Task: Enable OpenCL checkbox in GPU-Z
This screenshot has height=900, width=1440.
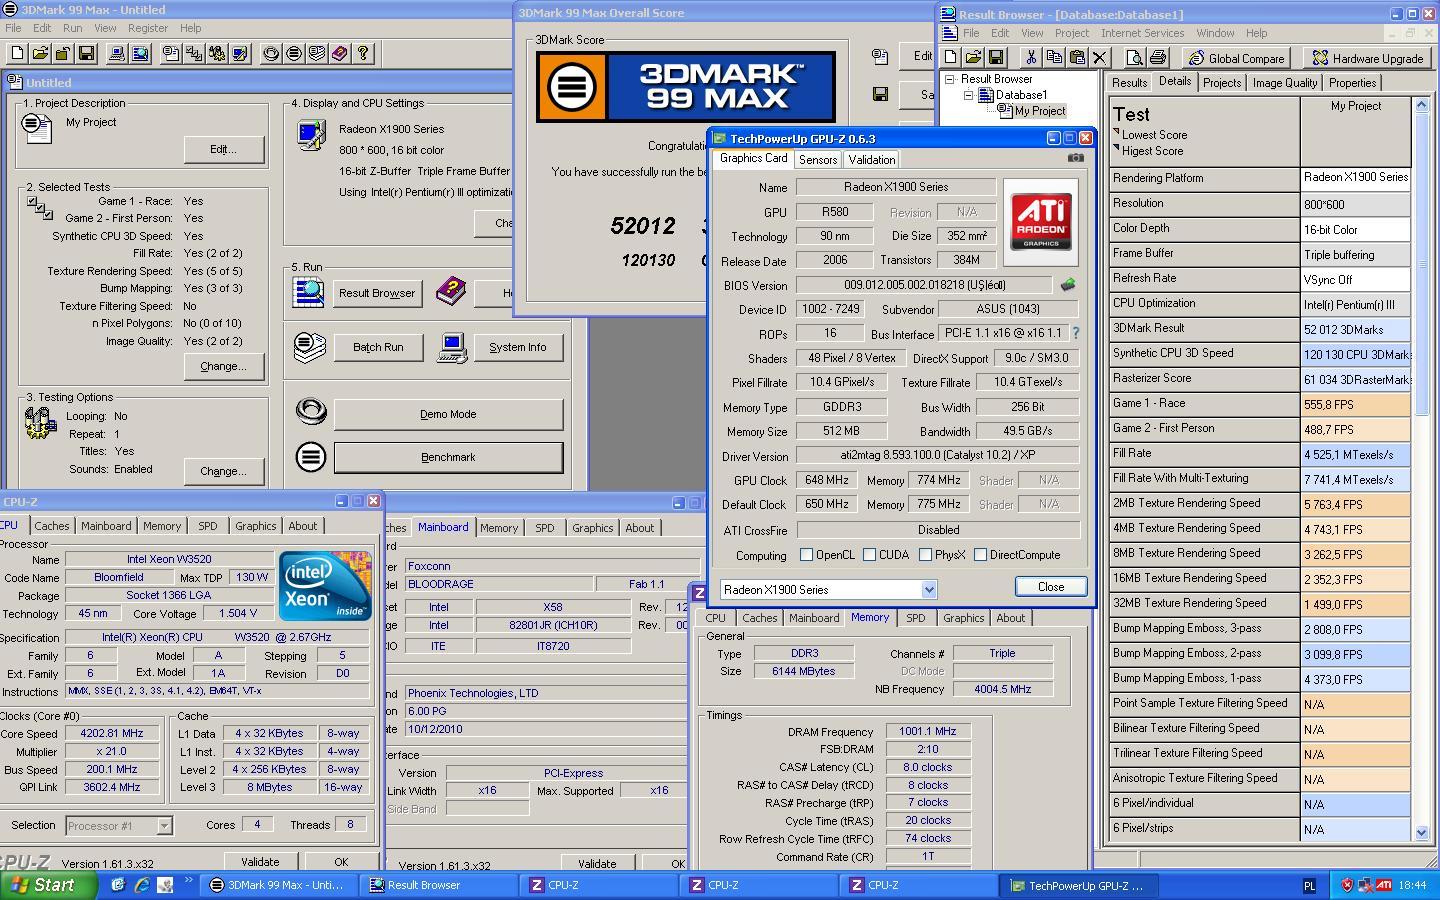Action: 806,555
